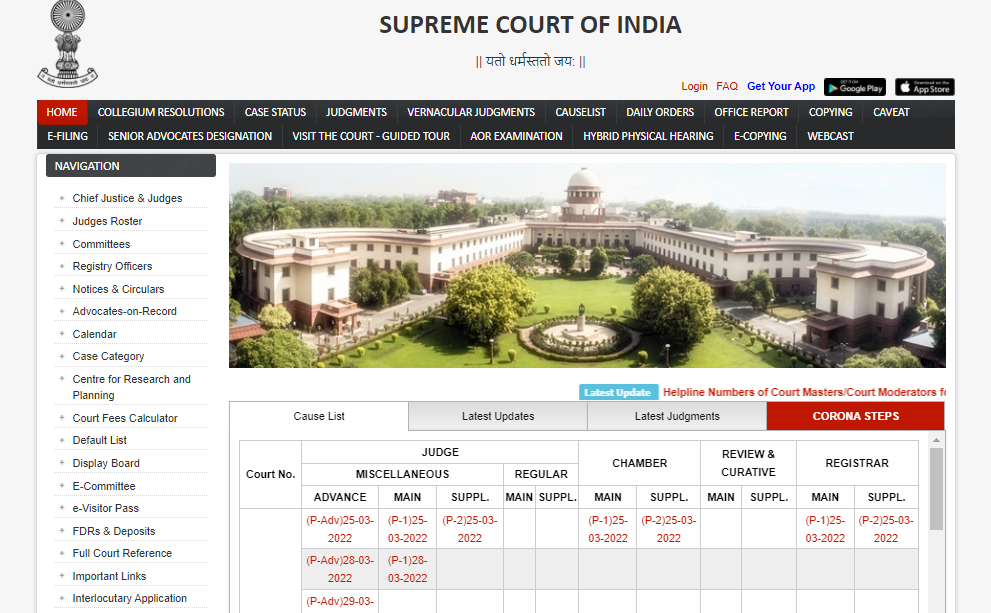This screenshot has height=613, width=991.
Task: Expand the plus icon beside Notices & Circulars
Action: [x=62, y=289]
